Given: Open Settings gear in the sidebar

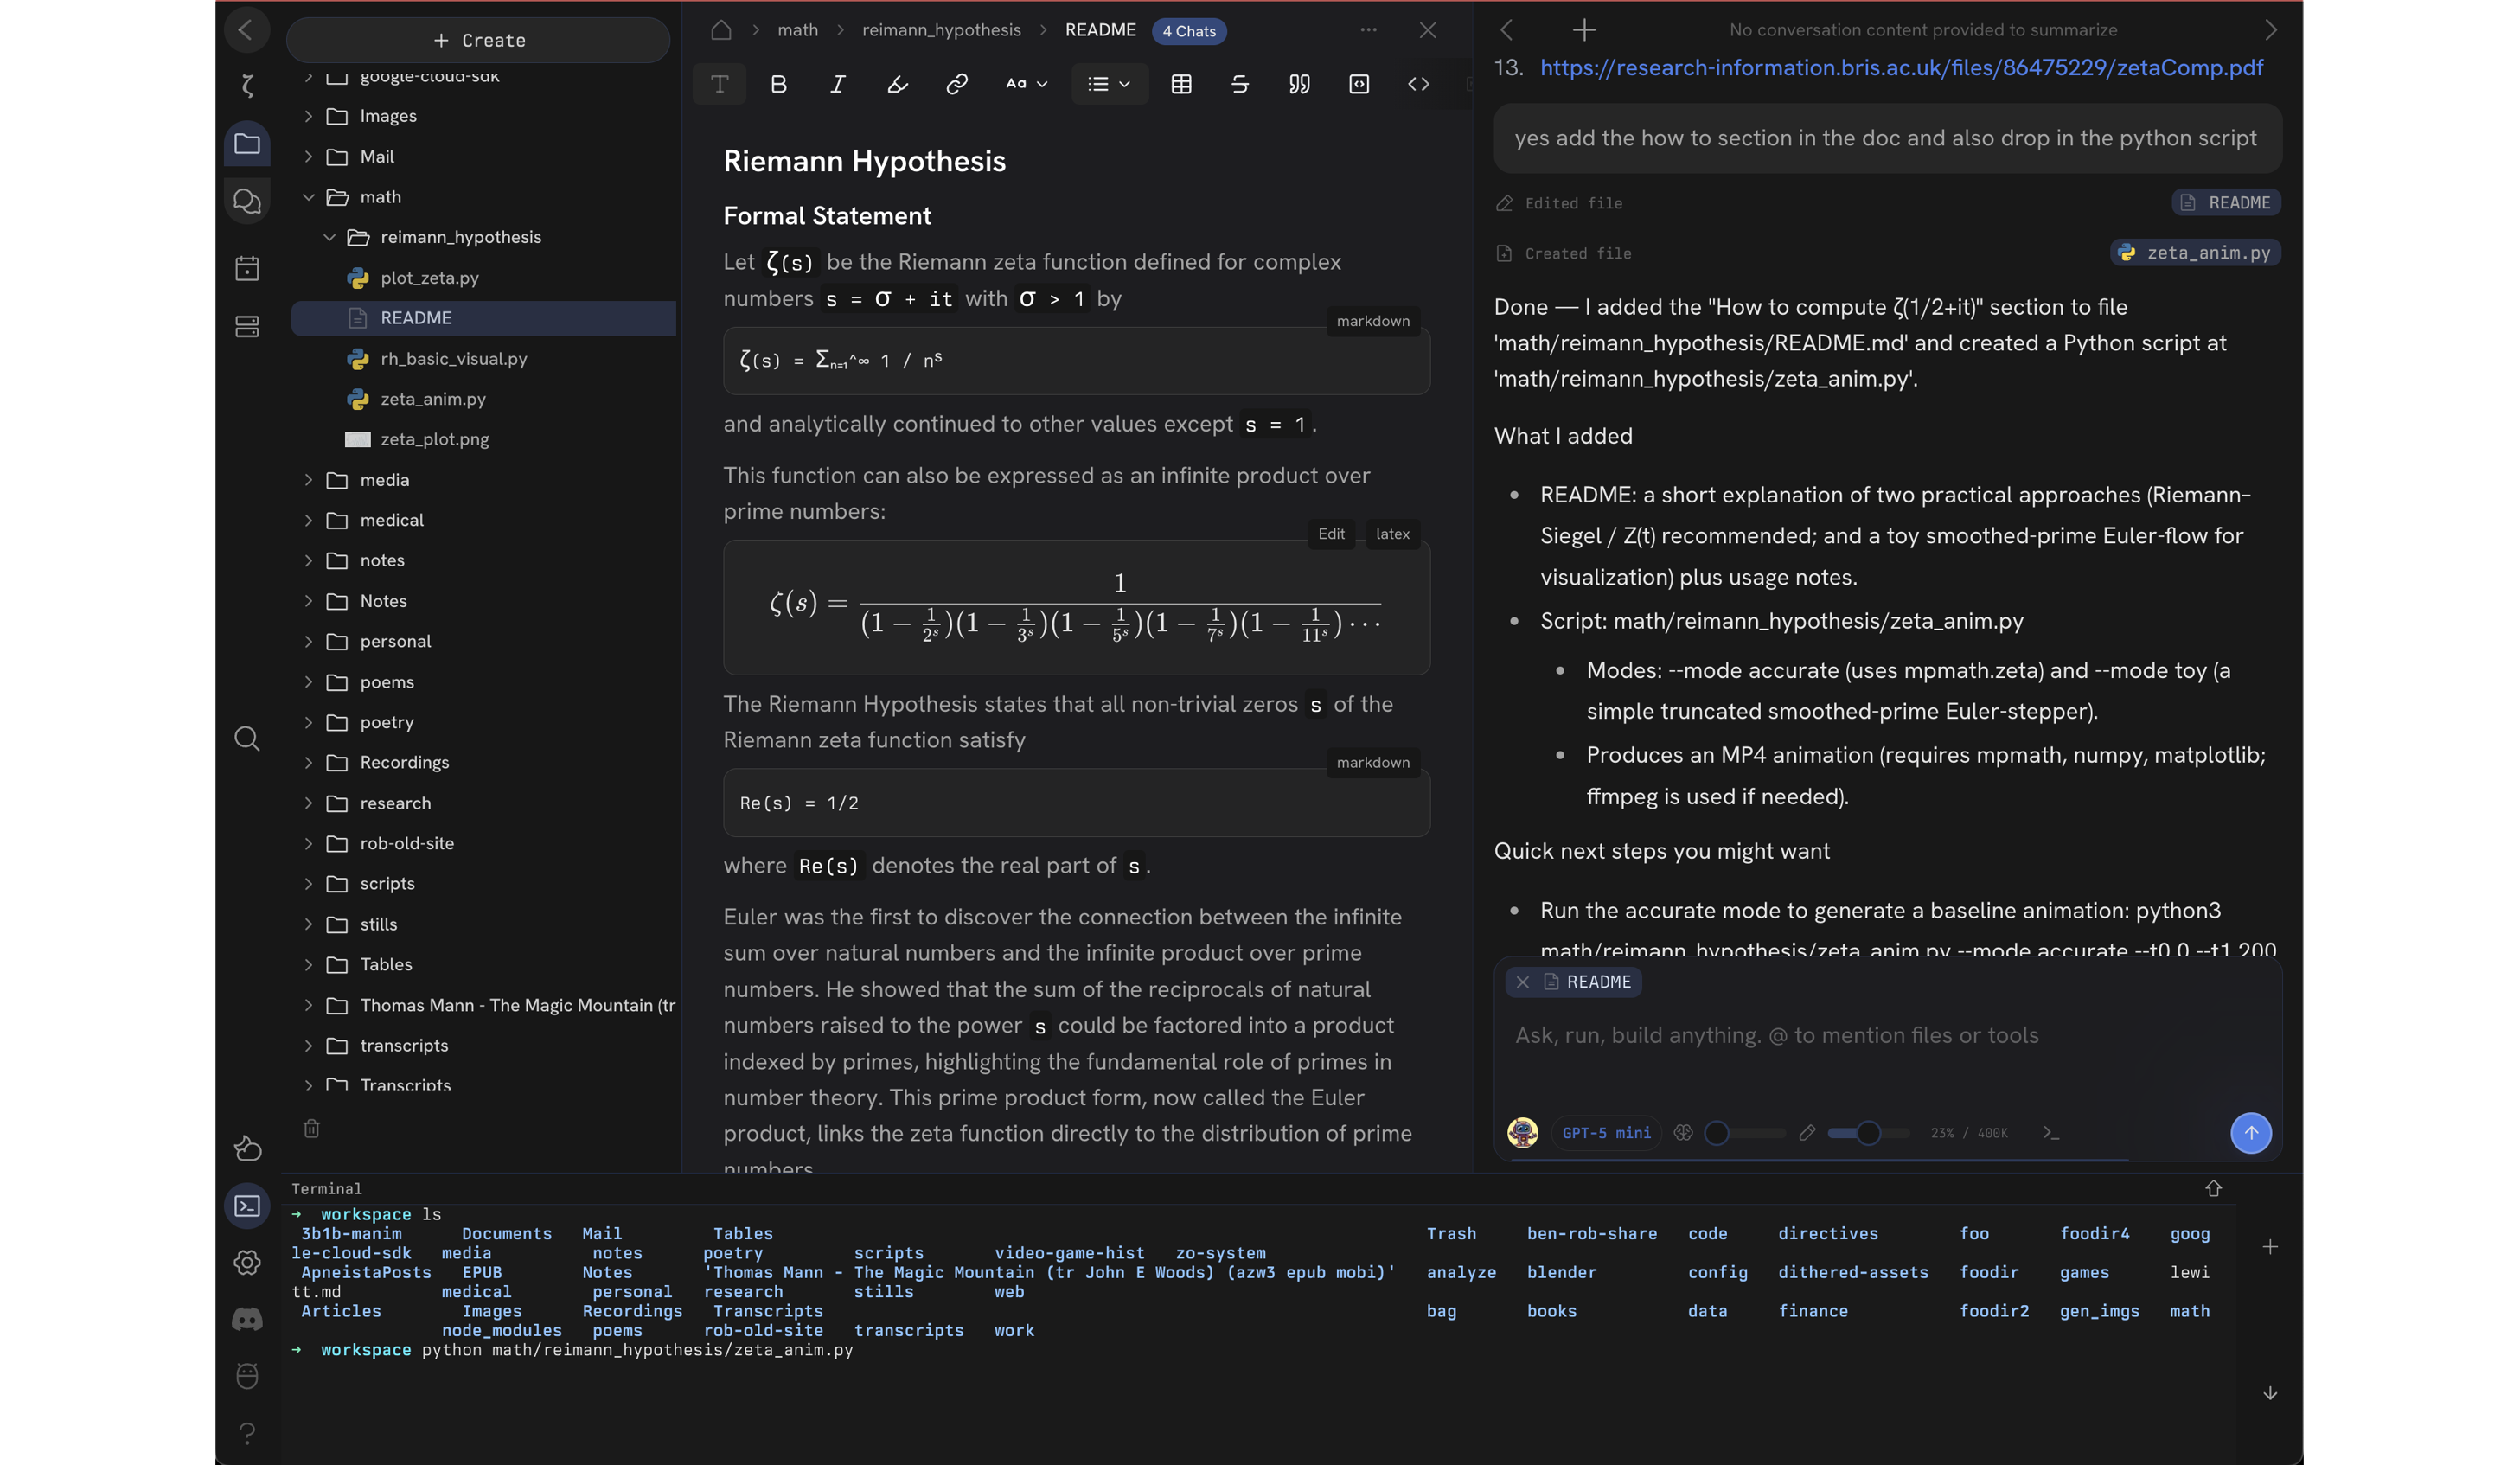Looking at the screenshot, I should tap(247, 1262).
